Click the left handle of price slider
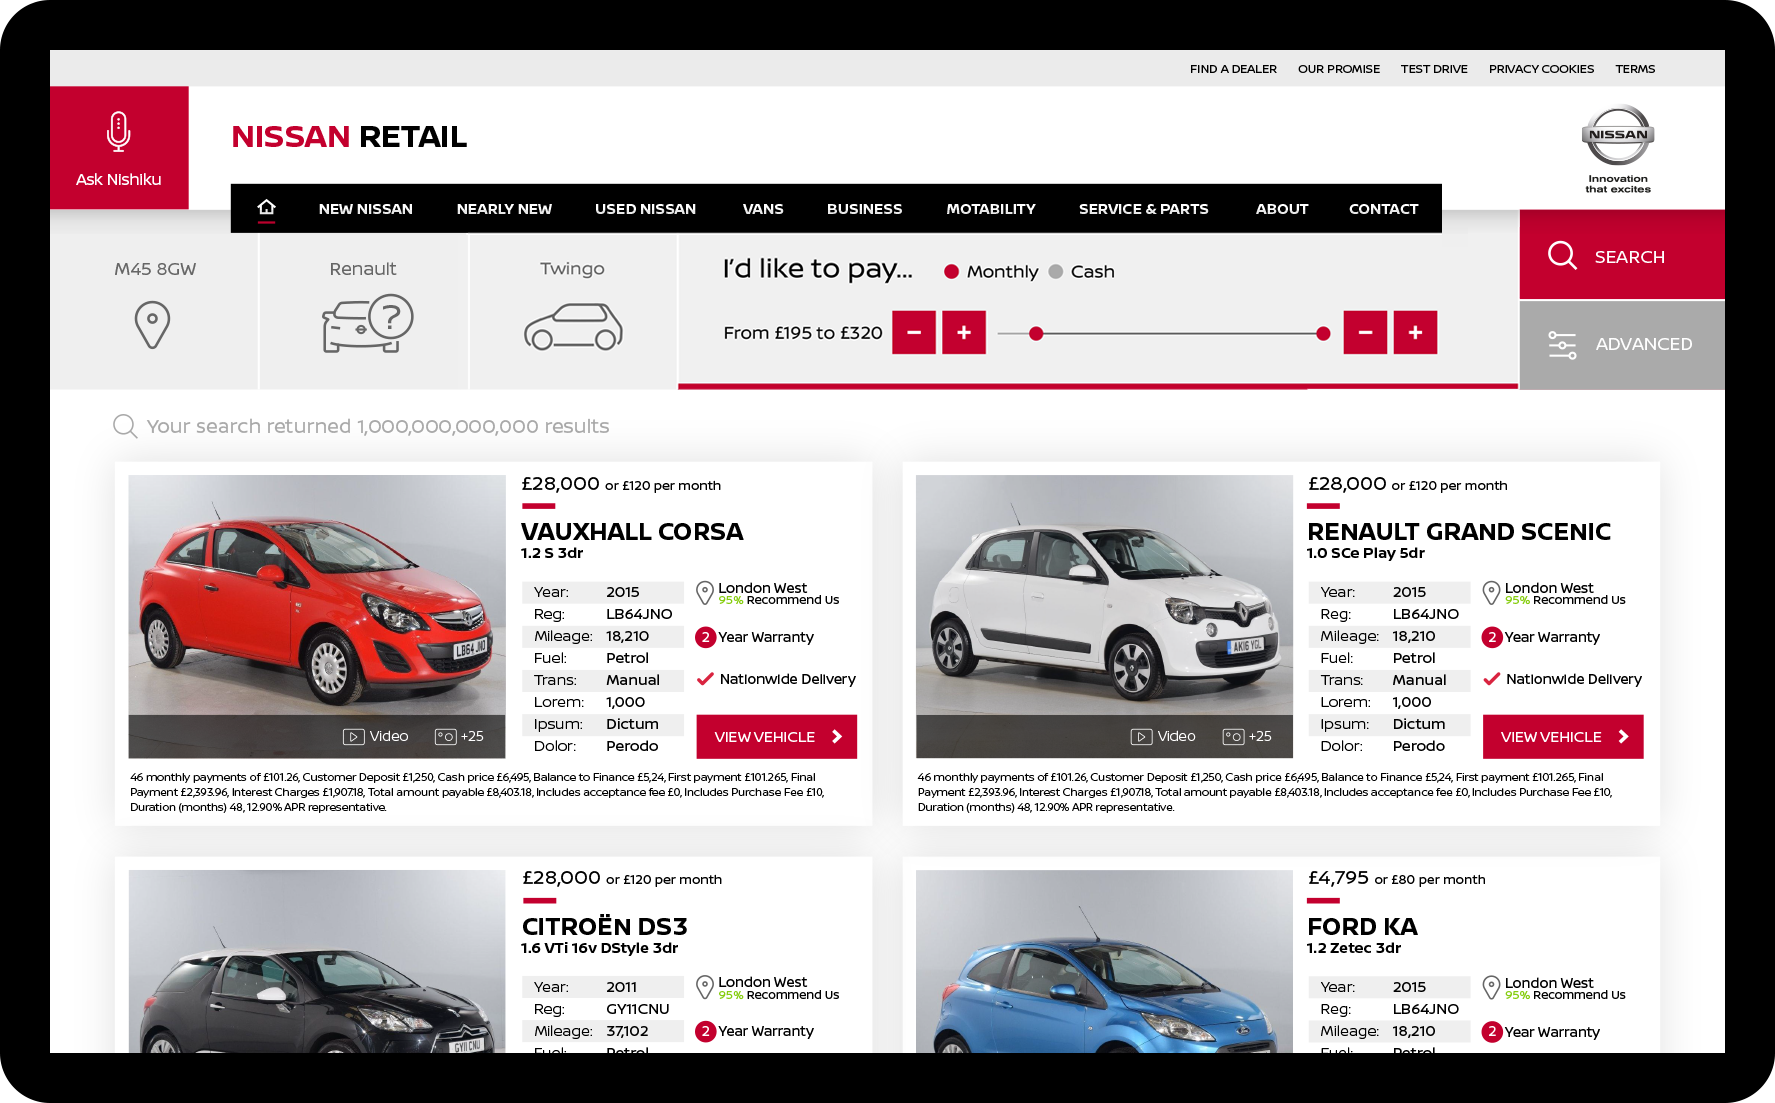 (1036, 334)
